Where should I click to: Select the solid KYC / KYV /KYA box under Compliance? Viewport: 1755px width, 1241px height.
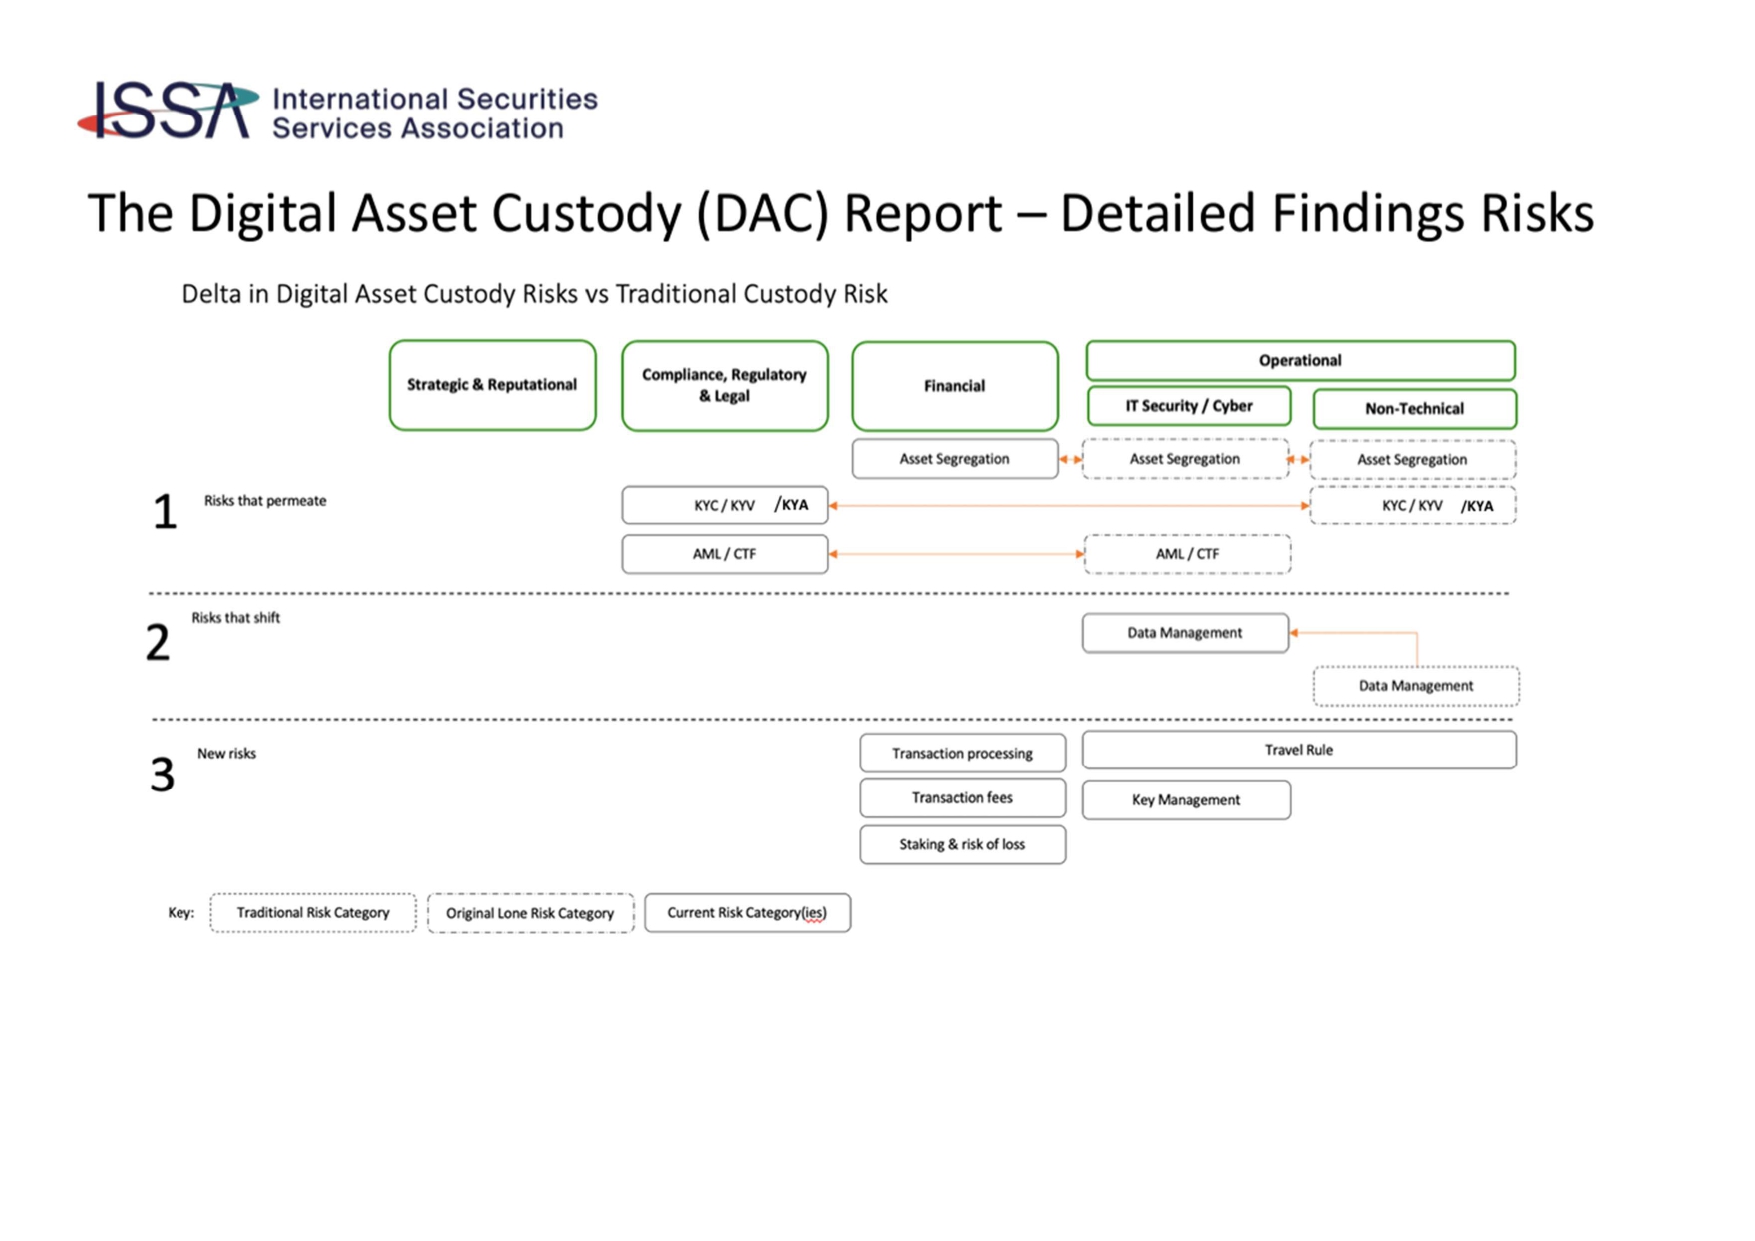click(724, 505)
